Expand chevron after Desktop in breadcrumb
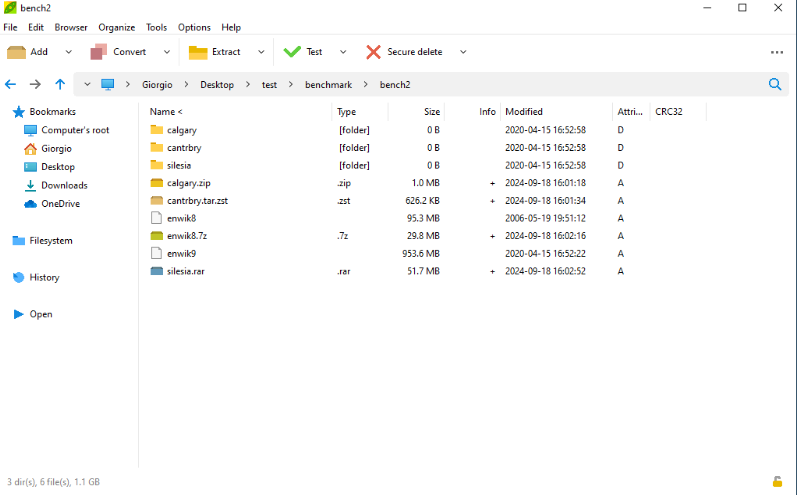 (x=248, y=84)
